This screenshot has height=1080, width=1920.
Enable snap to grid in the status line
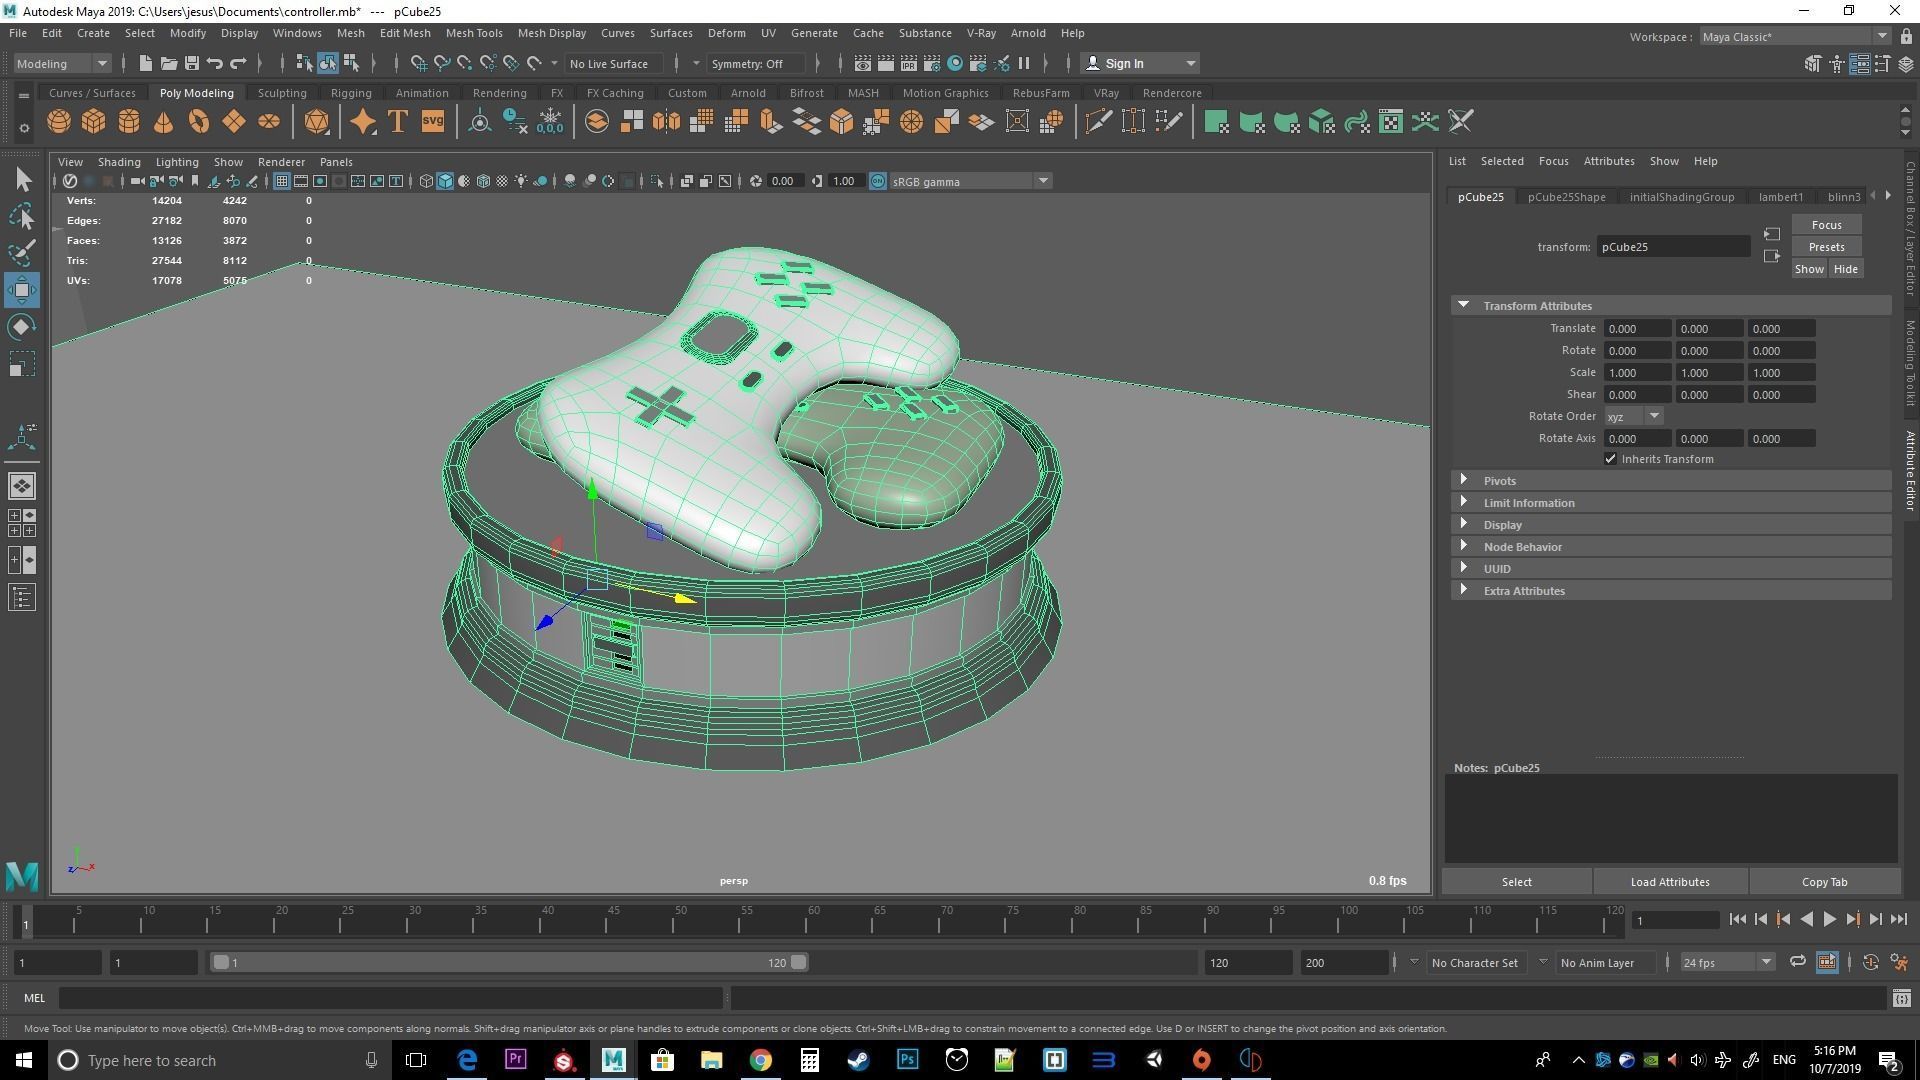pos(418,63)
